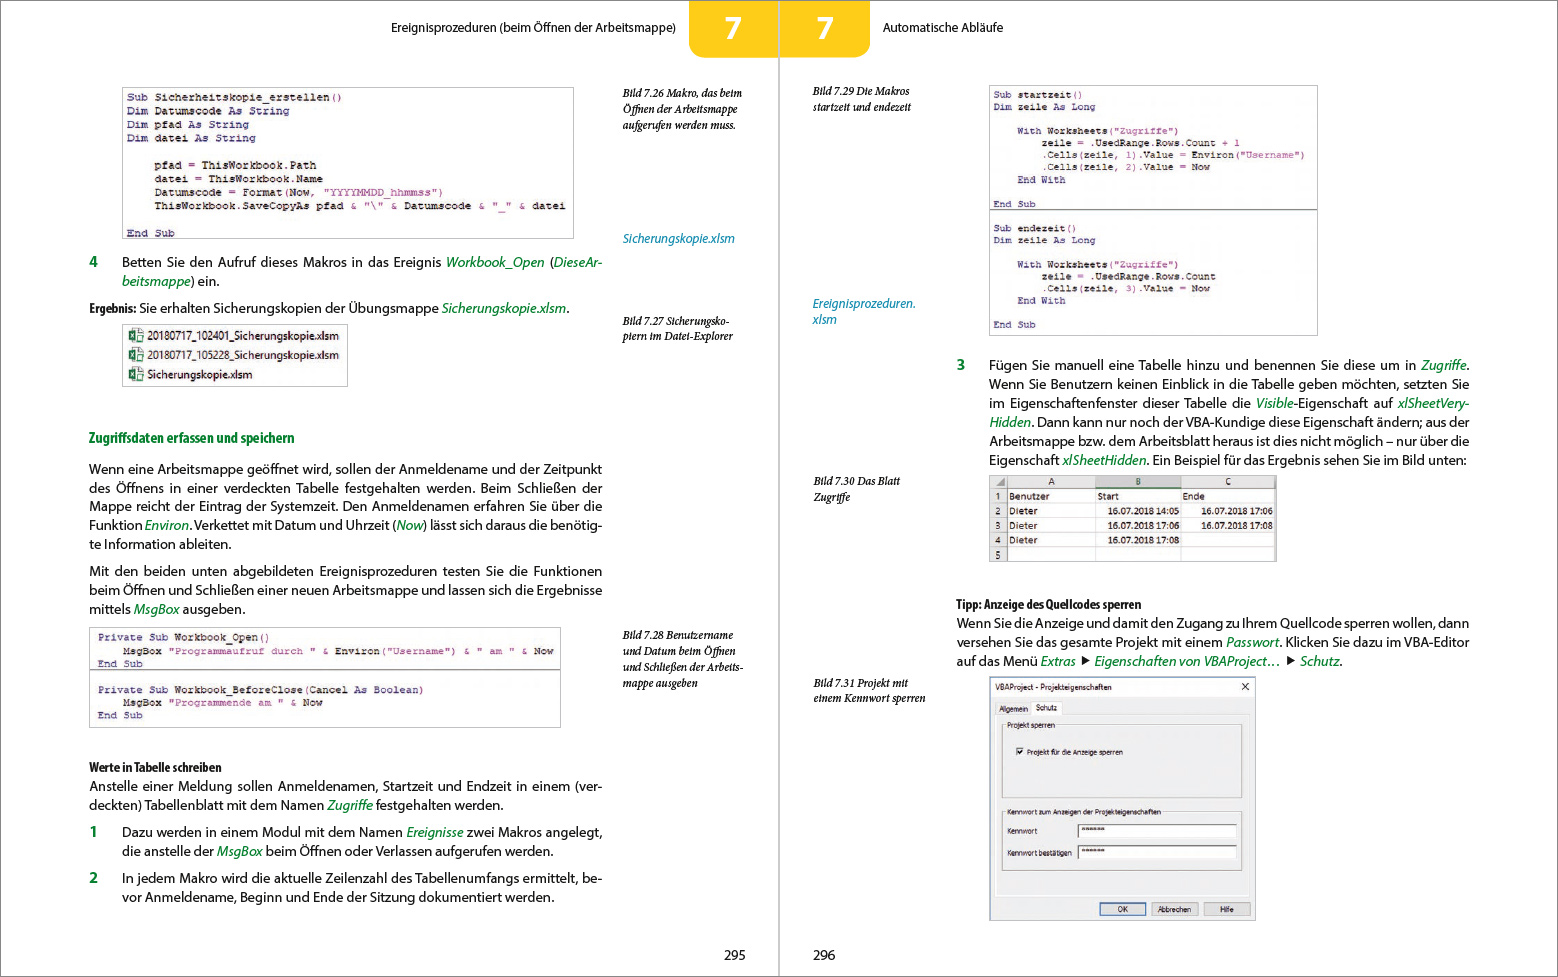Screen dimensions: 1558x977
Task: Click the 'Kennwort bestätigen' input field
Action: [x=1157, y=852]
